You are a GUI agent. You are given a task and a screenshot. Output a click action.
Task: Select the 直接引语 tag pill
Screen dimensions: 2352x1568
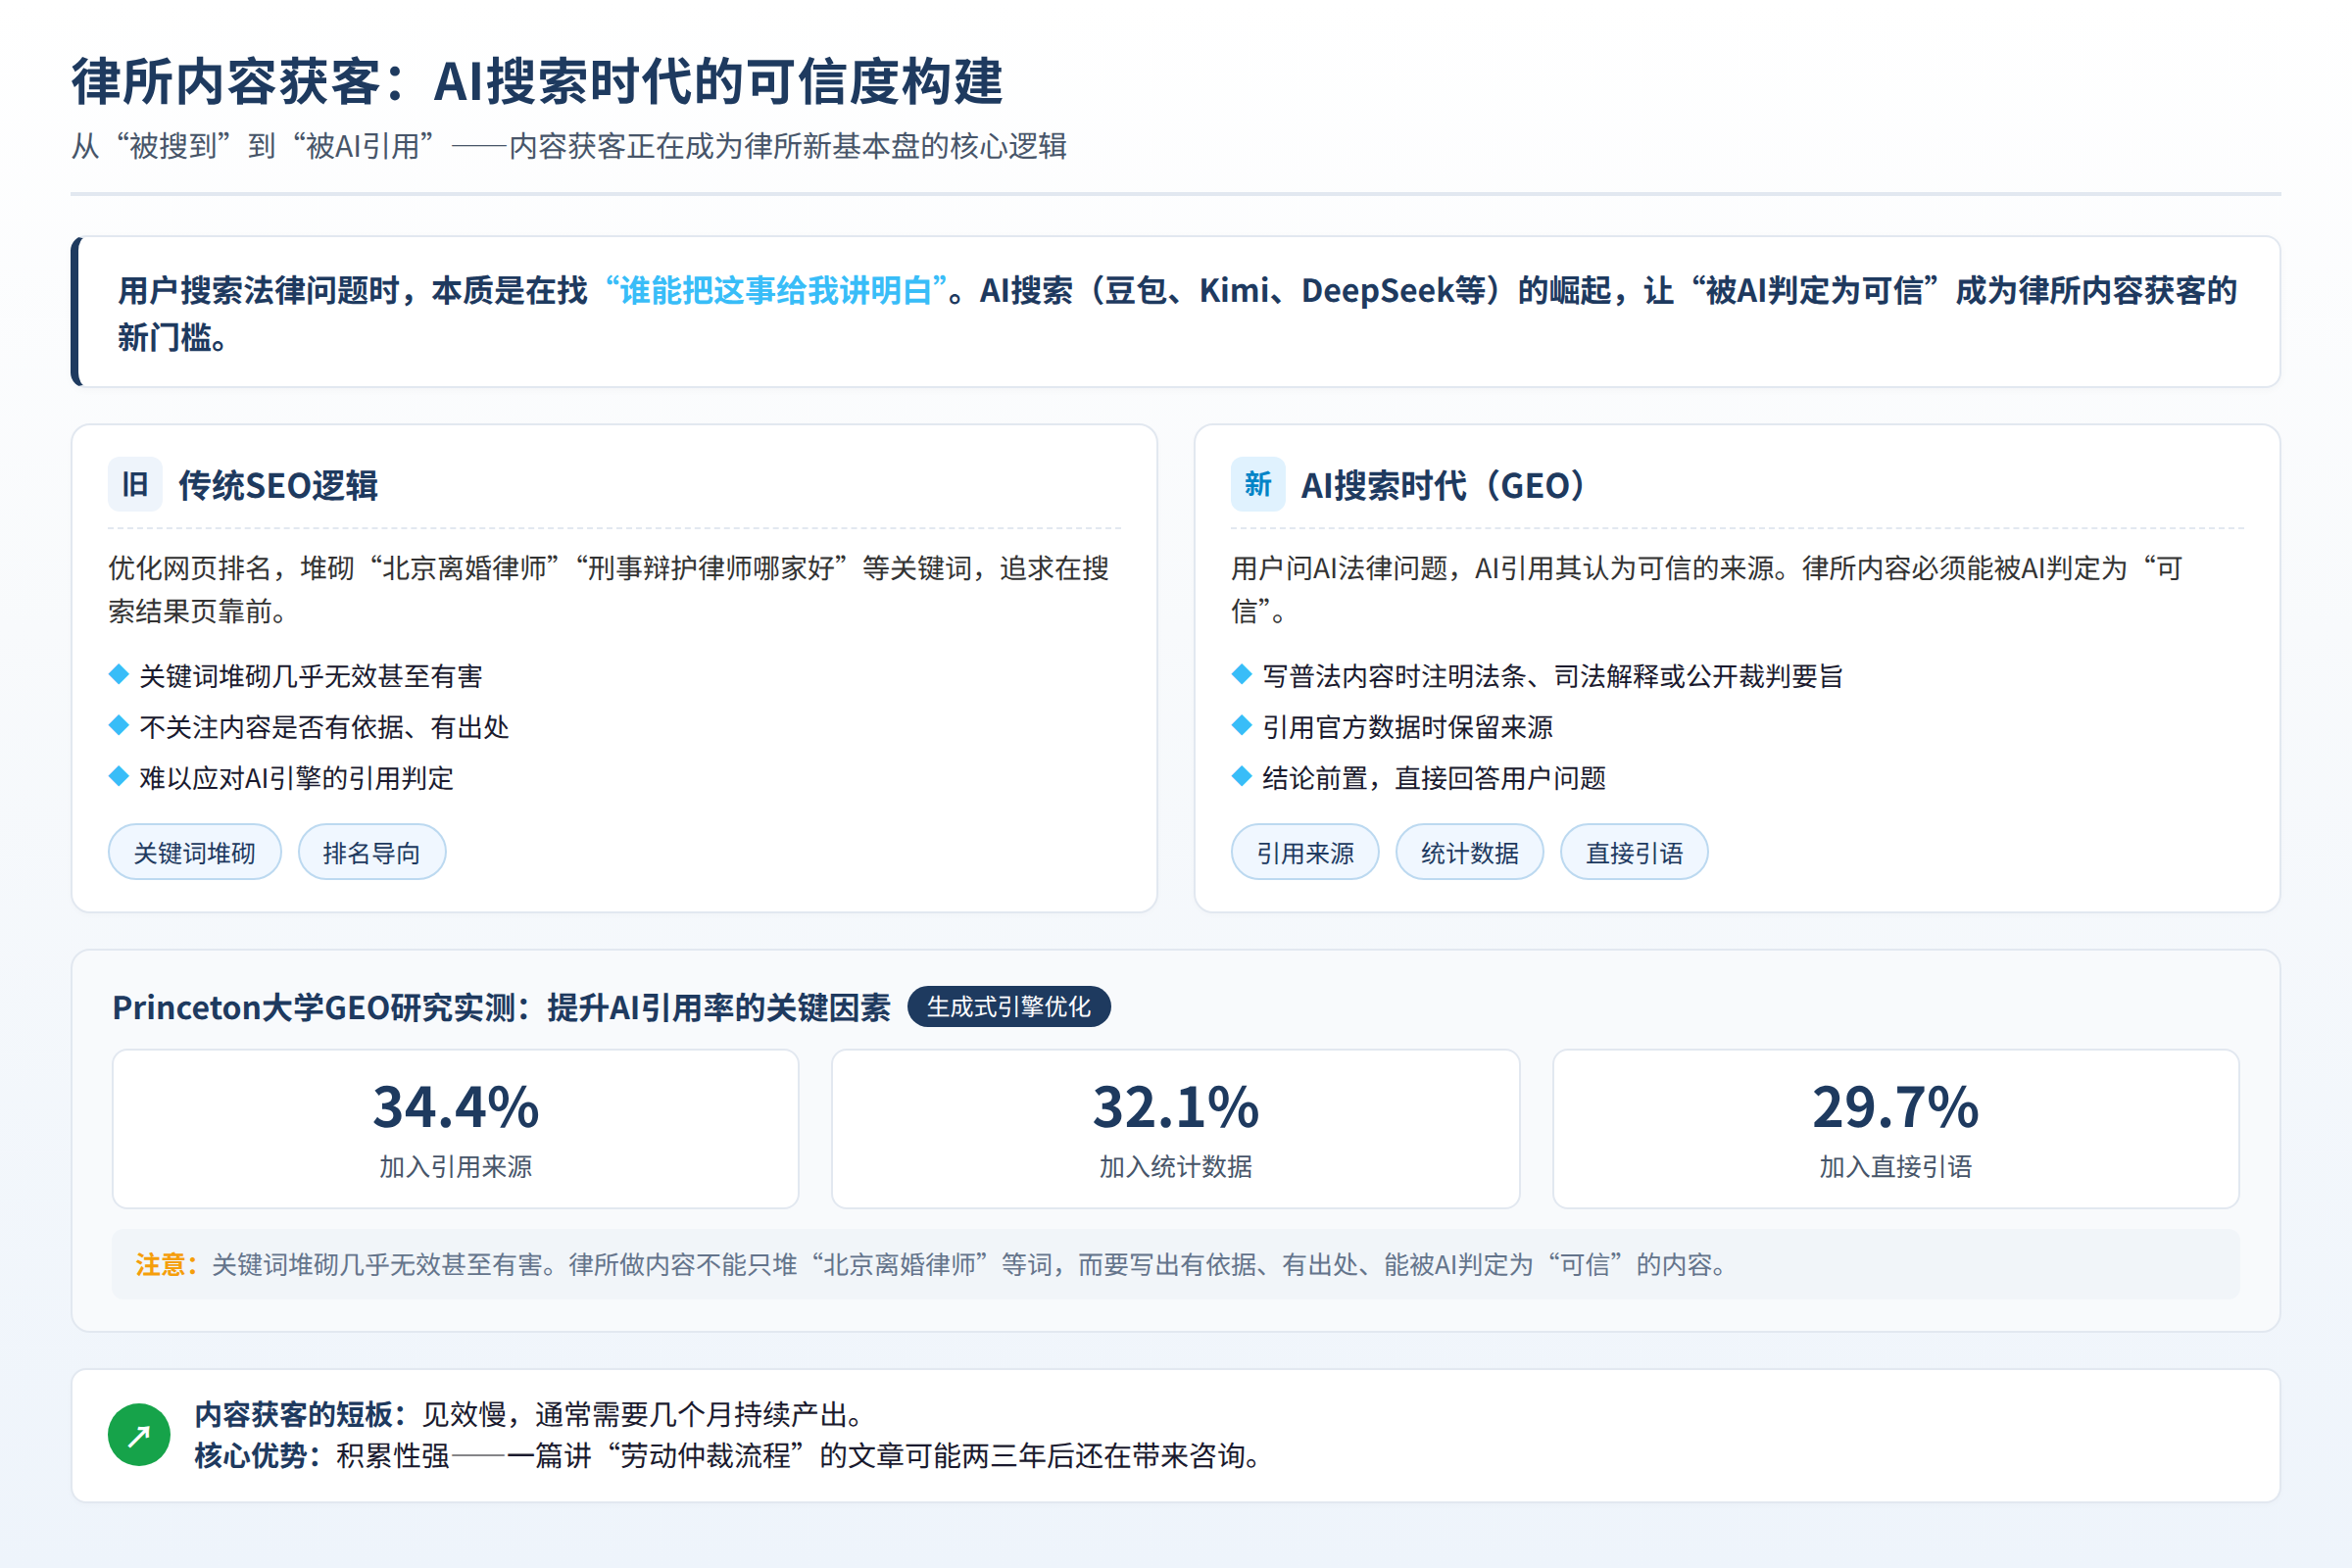click(x=1634, y=852)
